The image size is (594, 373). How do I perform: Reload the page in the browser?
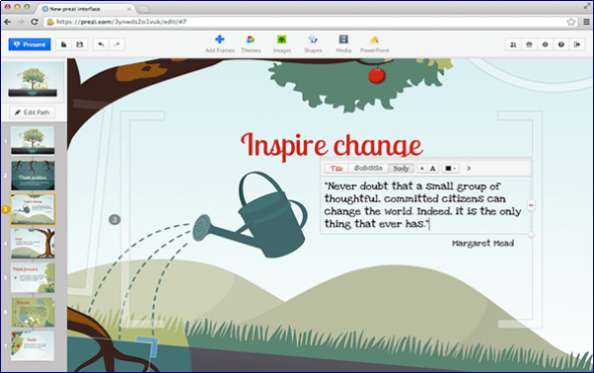pos(34,22)
